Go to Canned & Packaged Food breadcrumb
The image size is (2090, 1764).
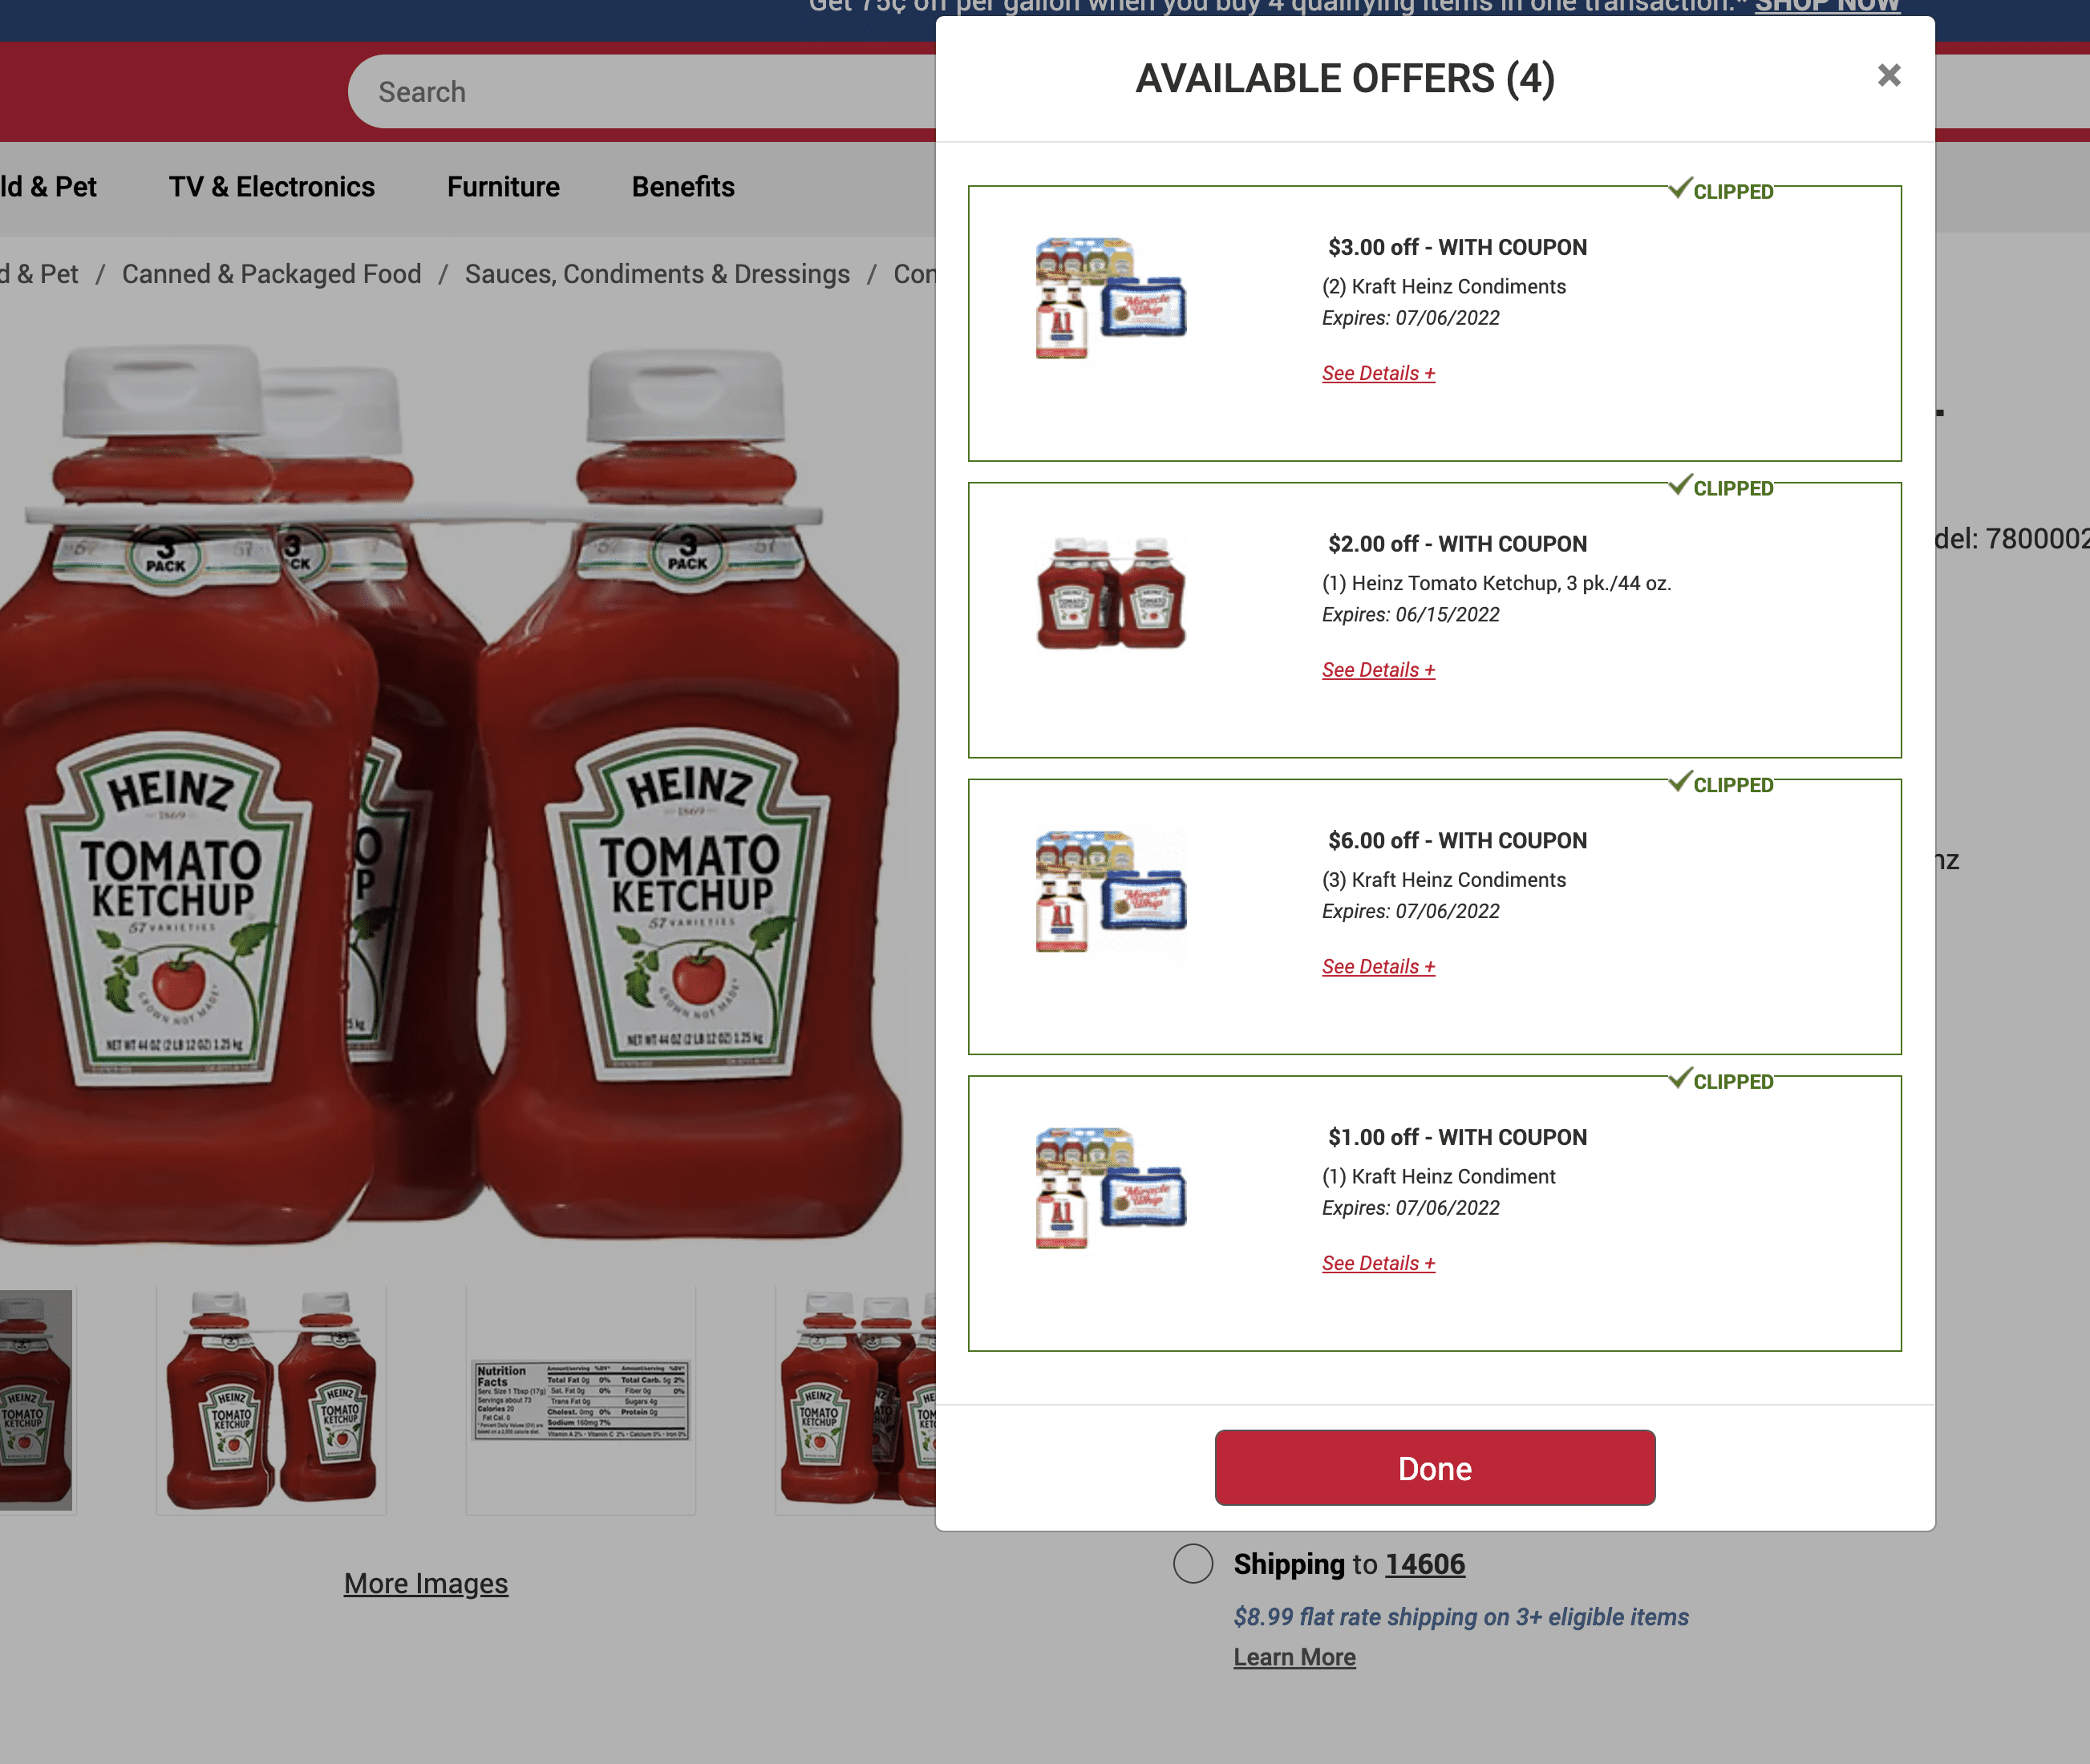272,274
